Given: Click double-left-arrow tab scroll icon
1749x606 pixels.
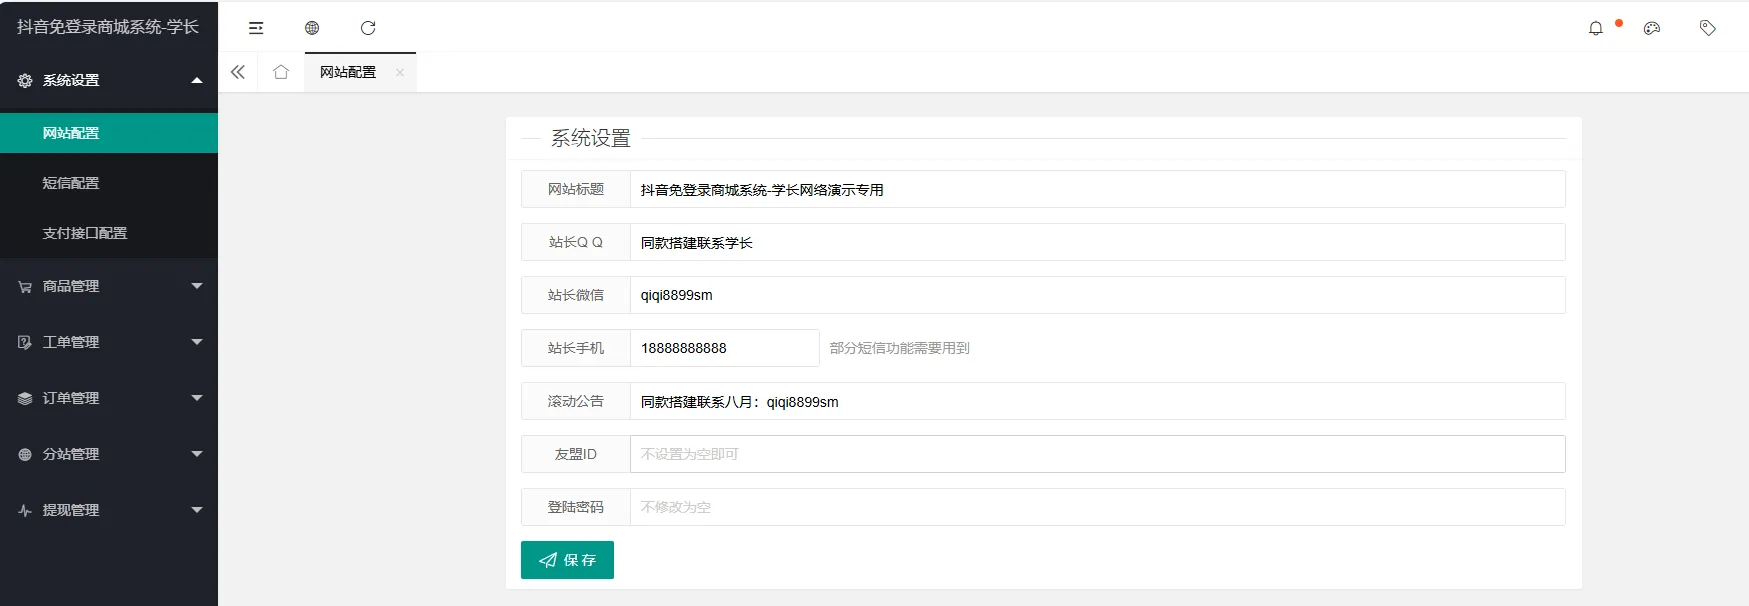Looking at the screenshot, I should click(238, 72).
